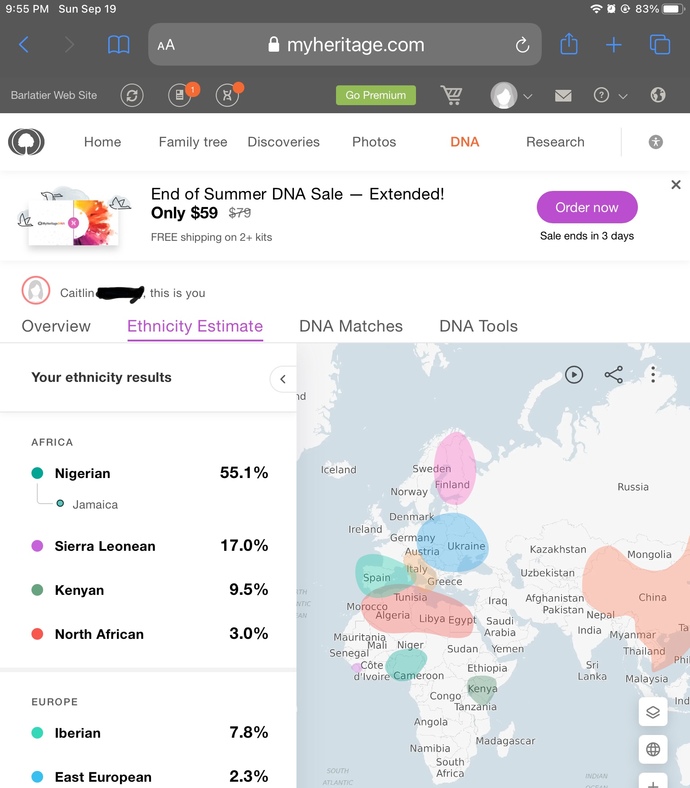690x788 pixels.
Task: Click the purple Order now button
Action: point(587,207)
